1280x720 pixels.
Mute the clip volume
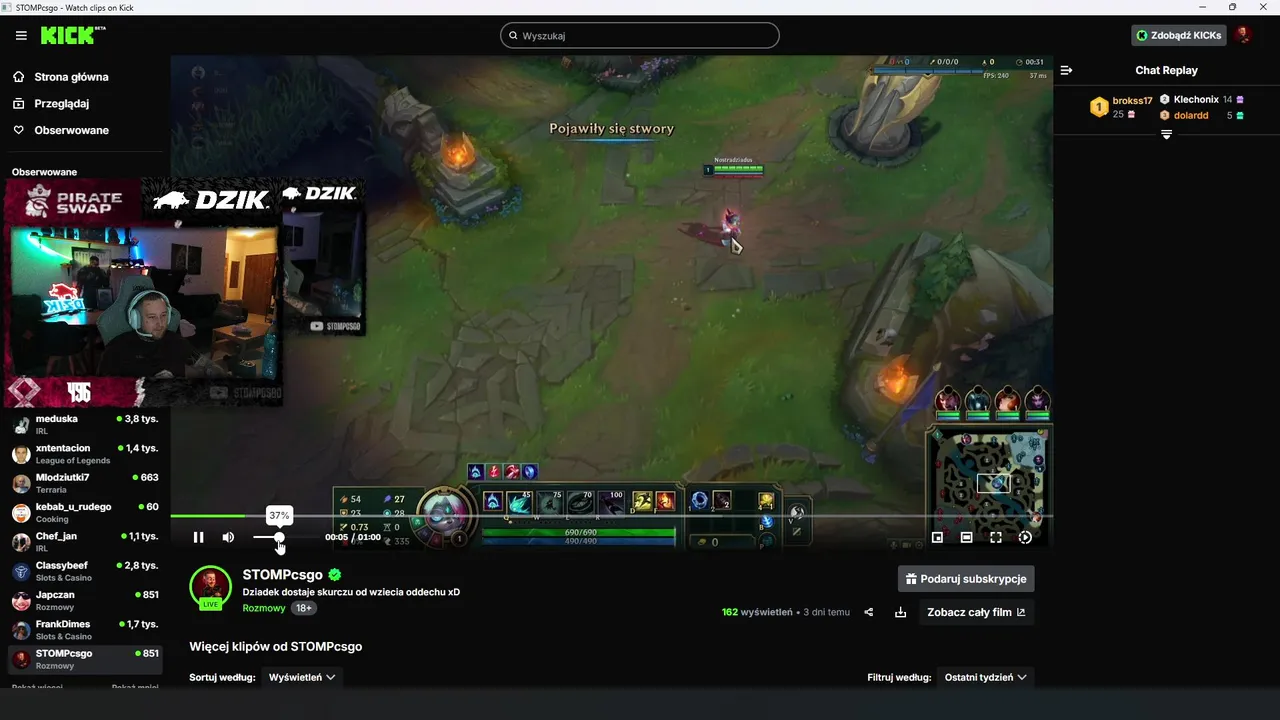(228, 537)
